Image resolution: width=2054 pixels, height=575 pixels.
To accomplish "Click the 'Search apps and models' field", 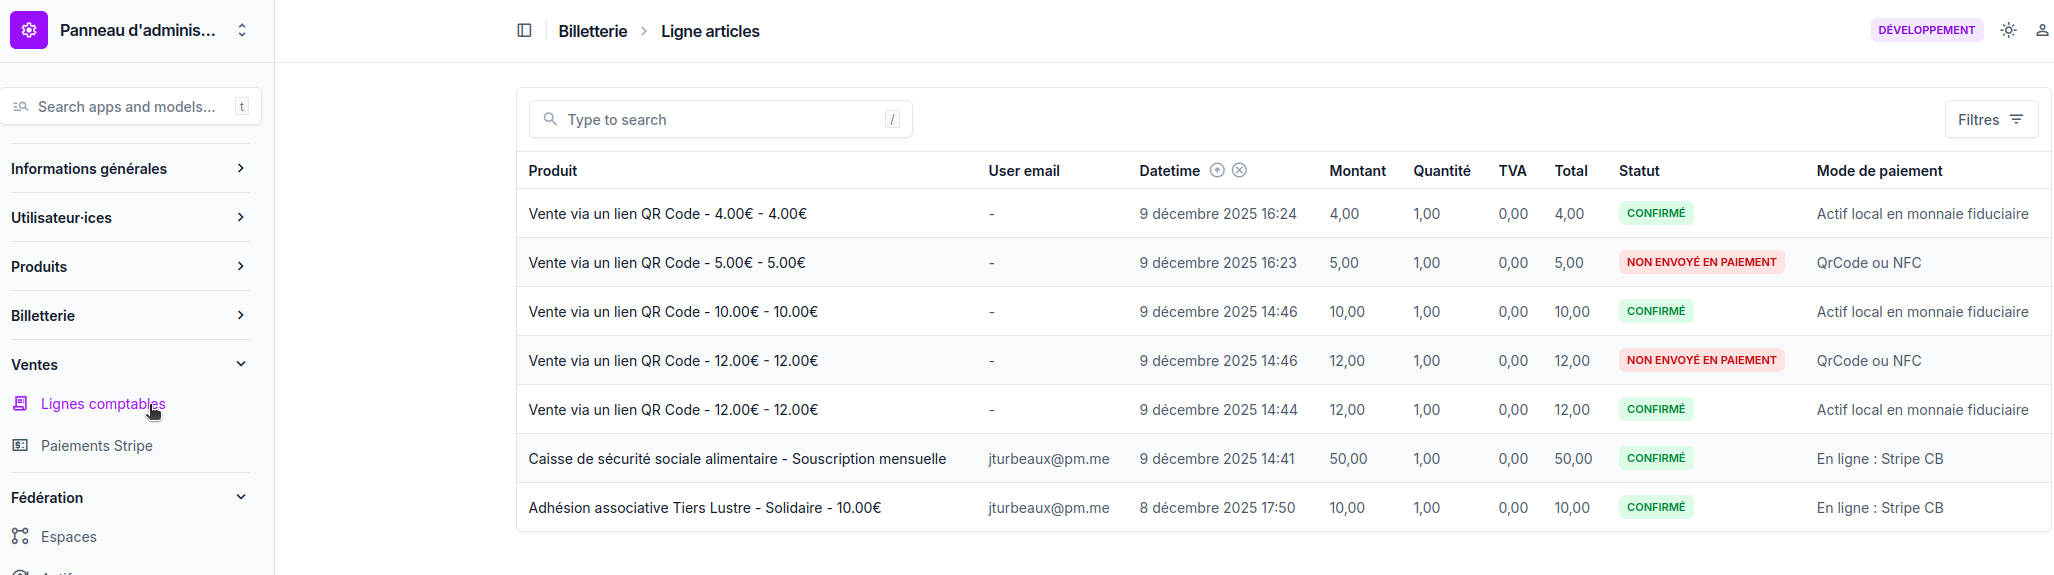I will tap(130, 107).
